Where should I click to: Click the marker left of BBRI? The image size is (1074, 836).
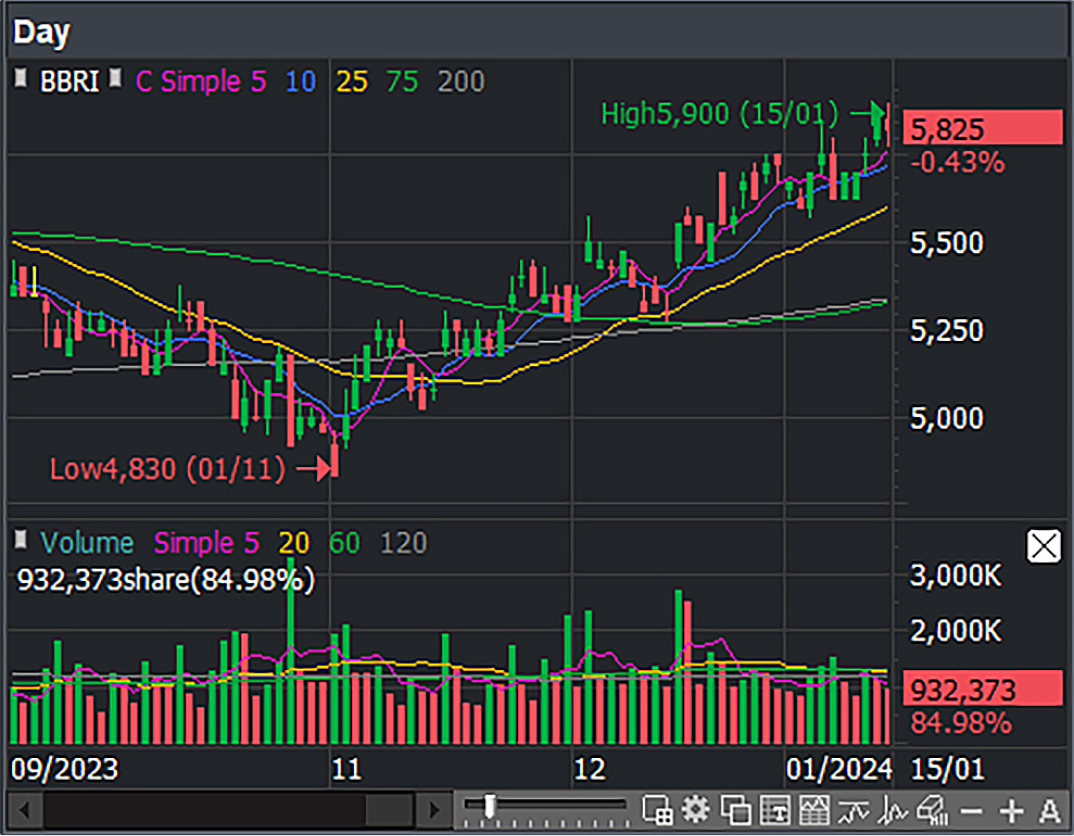[x=21, y=77]
